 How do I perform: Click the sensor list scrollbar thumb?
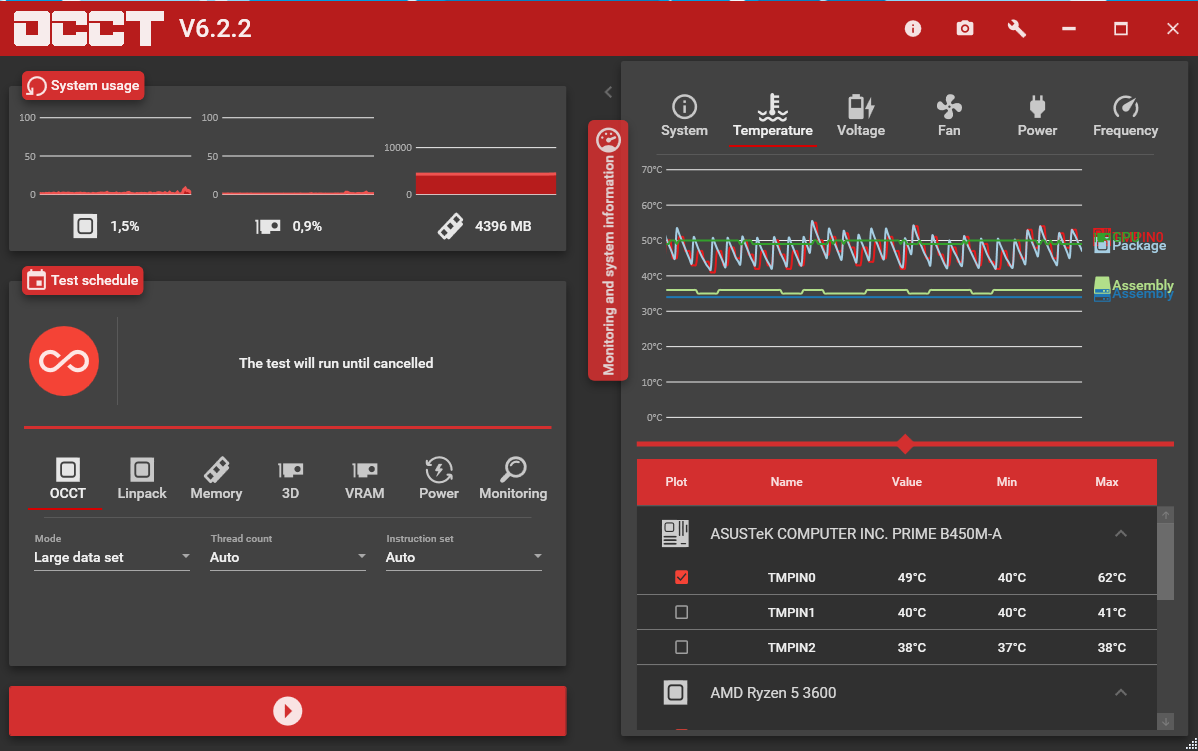[x=1166, y=562]
